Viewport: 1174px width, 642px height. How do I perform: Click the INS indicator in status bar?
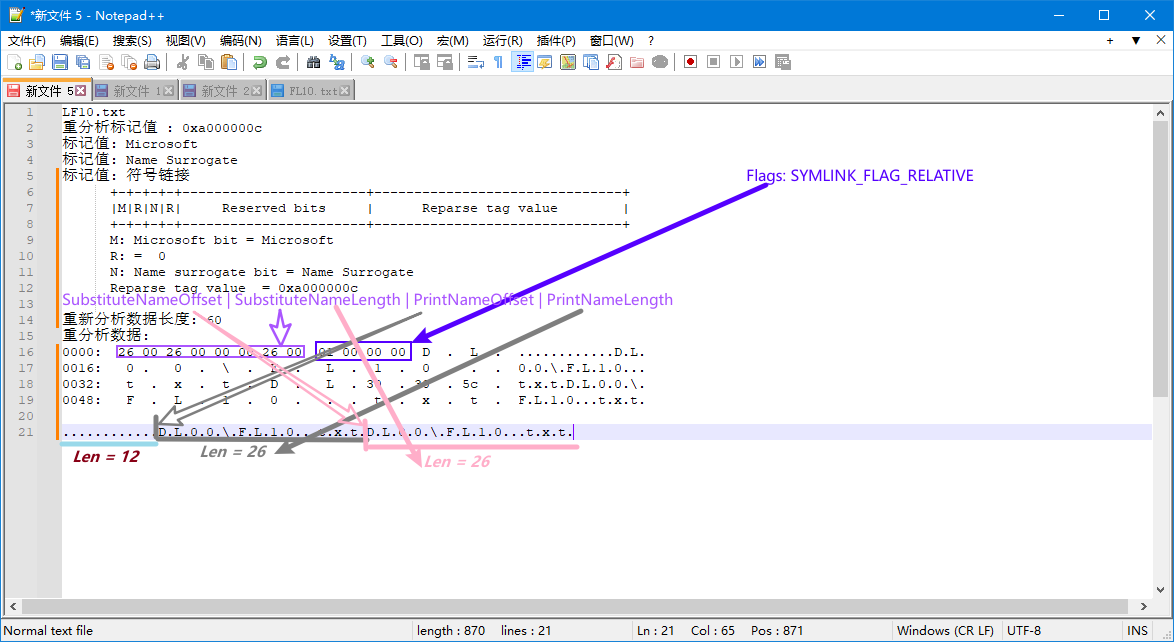pyautogui.click(x=1137, y=631)
